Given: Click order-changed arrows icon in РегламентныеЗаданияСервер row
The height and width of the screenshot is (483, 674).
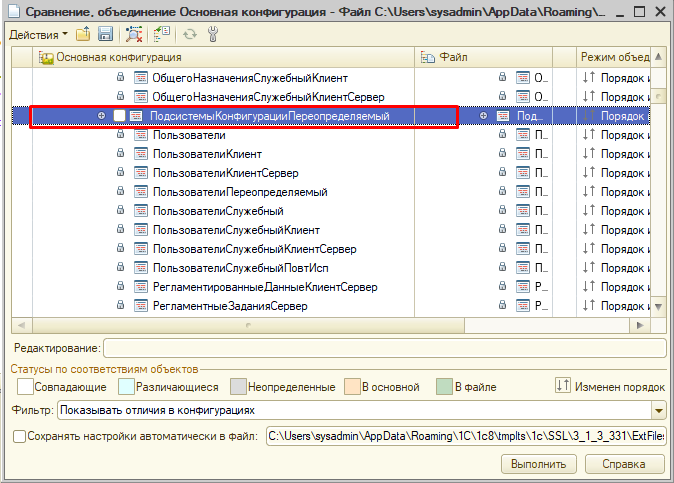Looking at the screenshot, I should (x=589, y=306).
